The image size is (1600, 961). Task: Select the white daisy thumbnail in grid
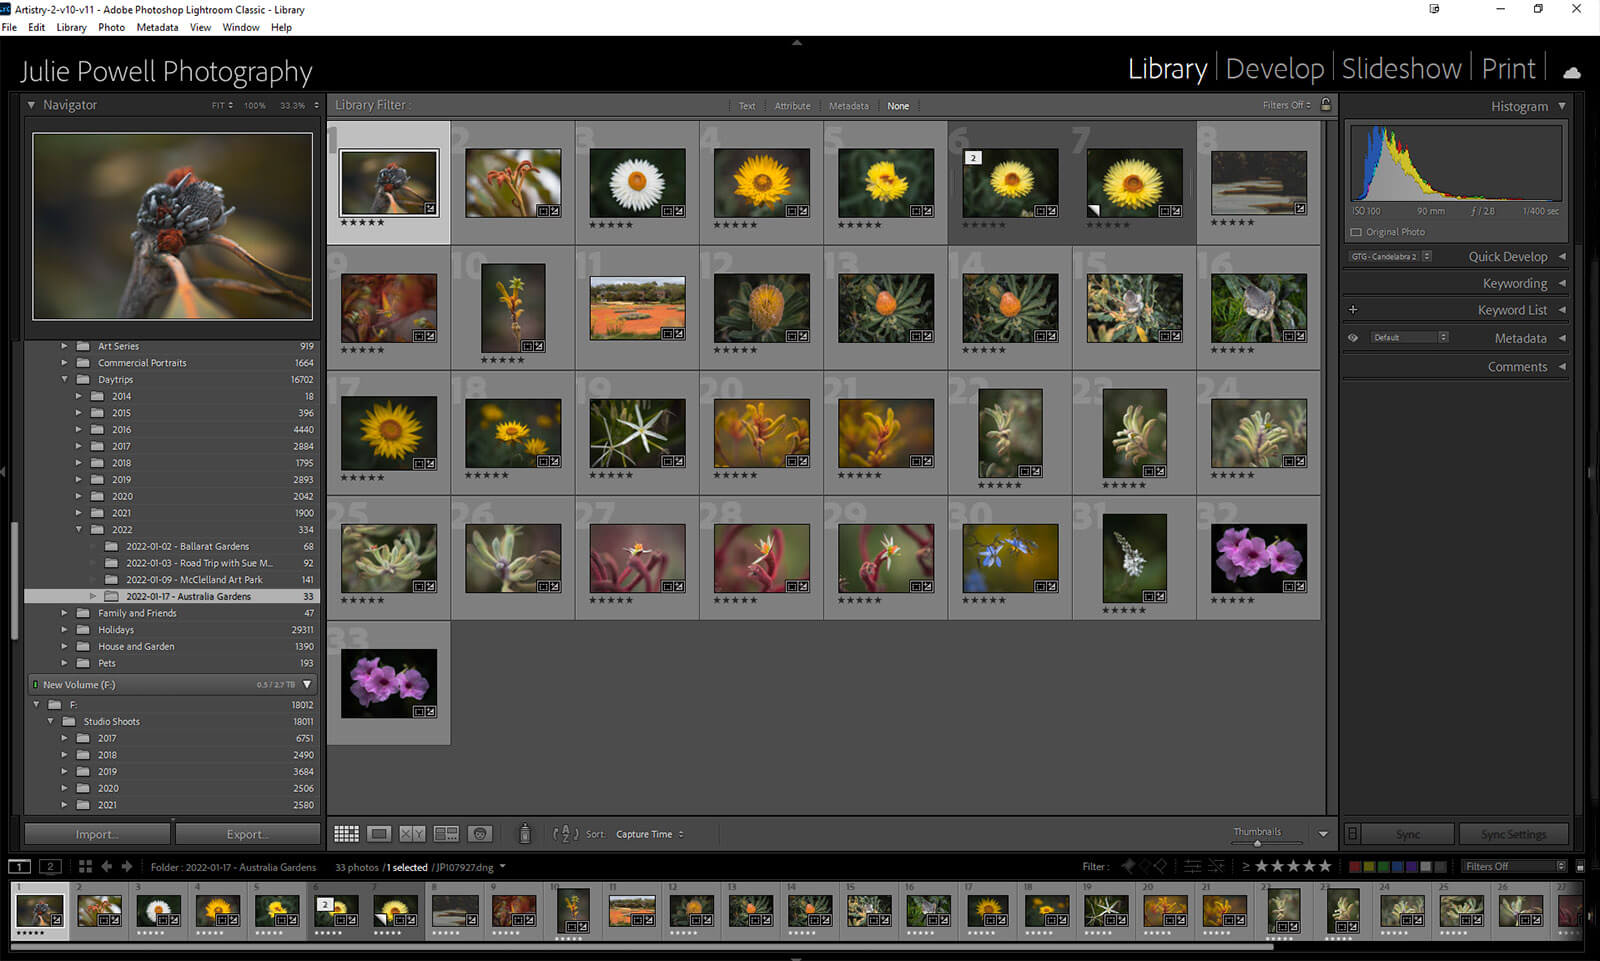click(x=637, y=183)
